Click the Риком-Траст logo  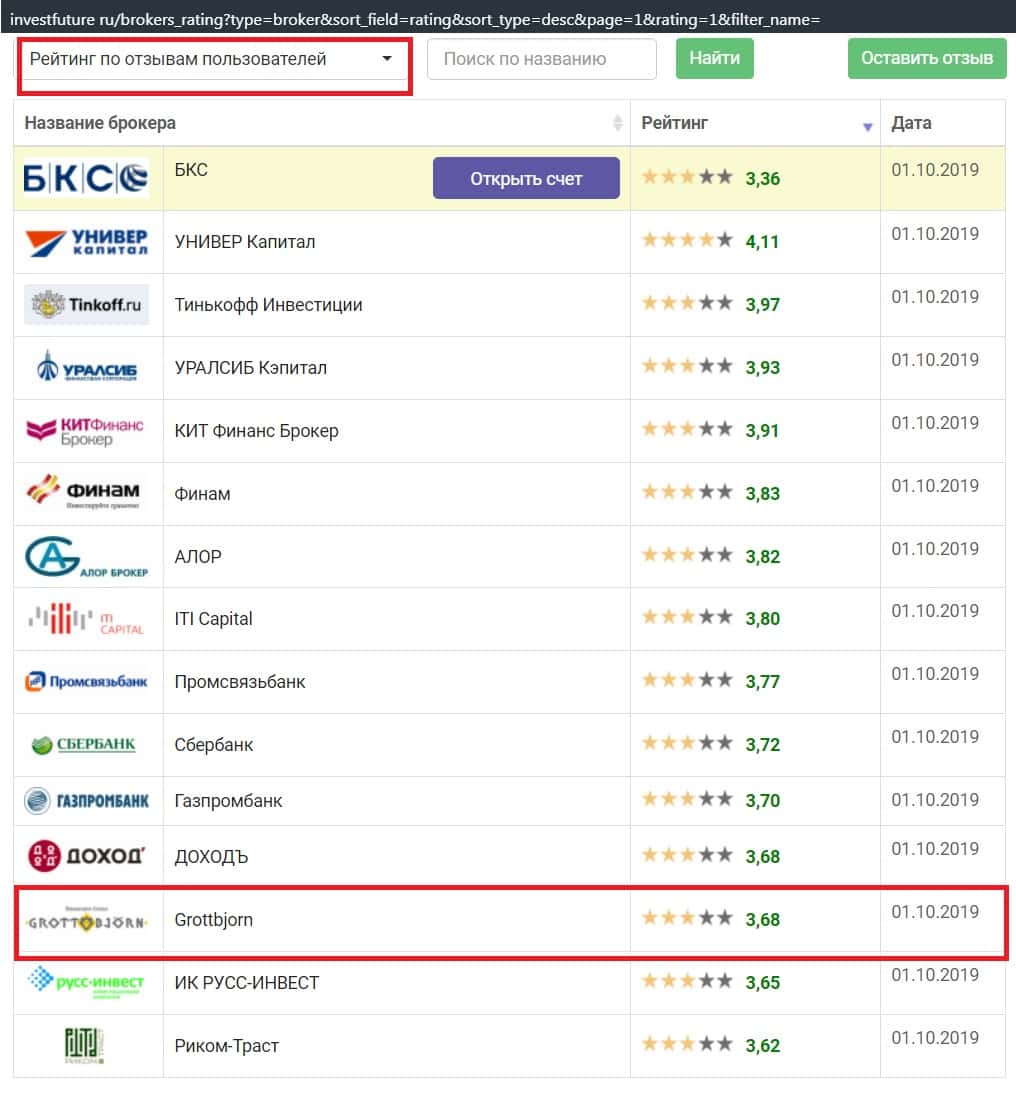click(x=84, y=1046)
